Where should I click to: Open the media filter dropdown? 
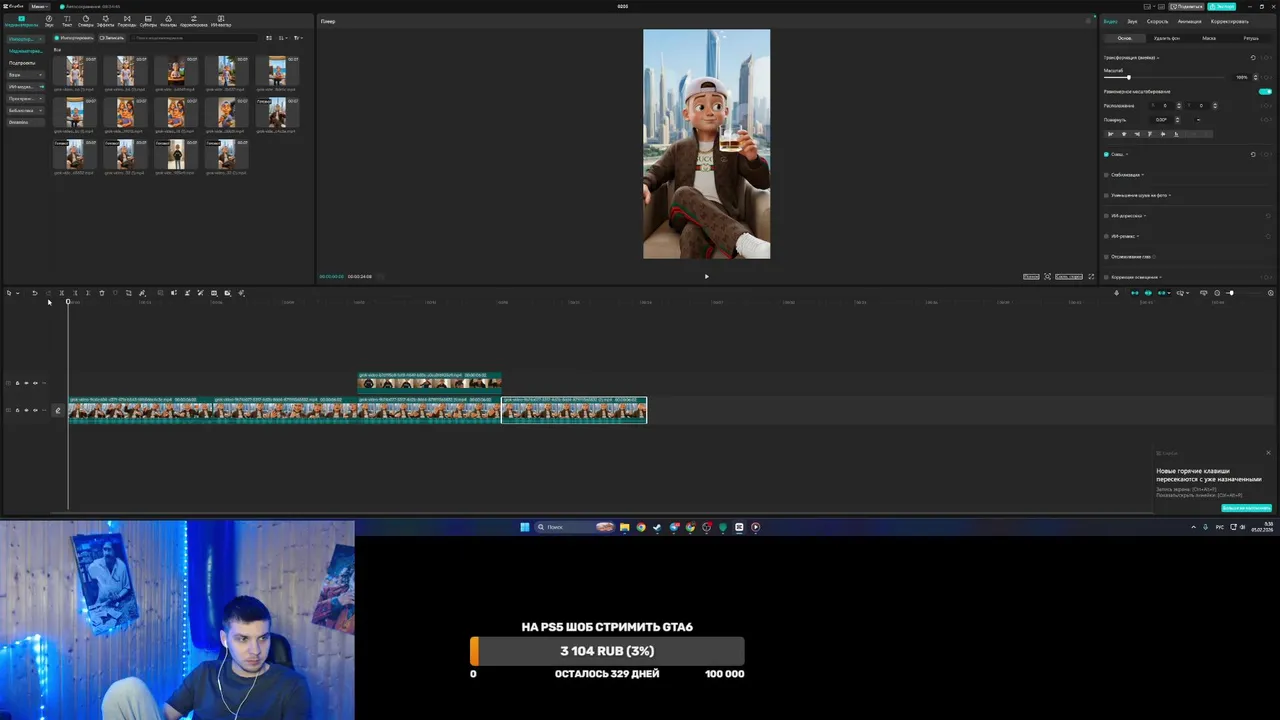click(x=298, y=38)
